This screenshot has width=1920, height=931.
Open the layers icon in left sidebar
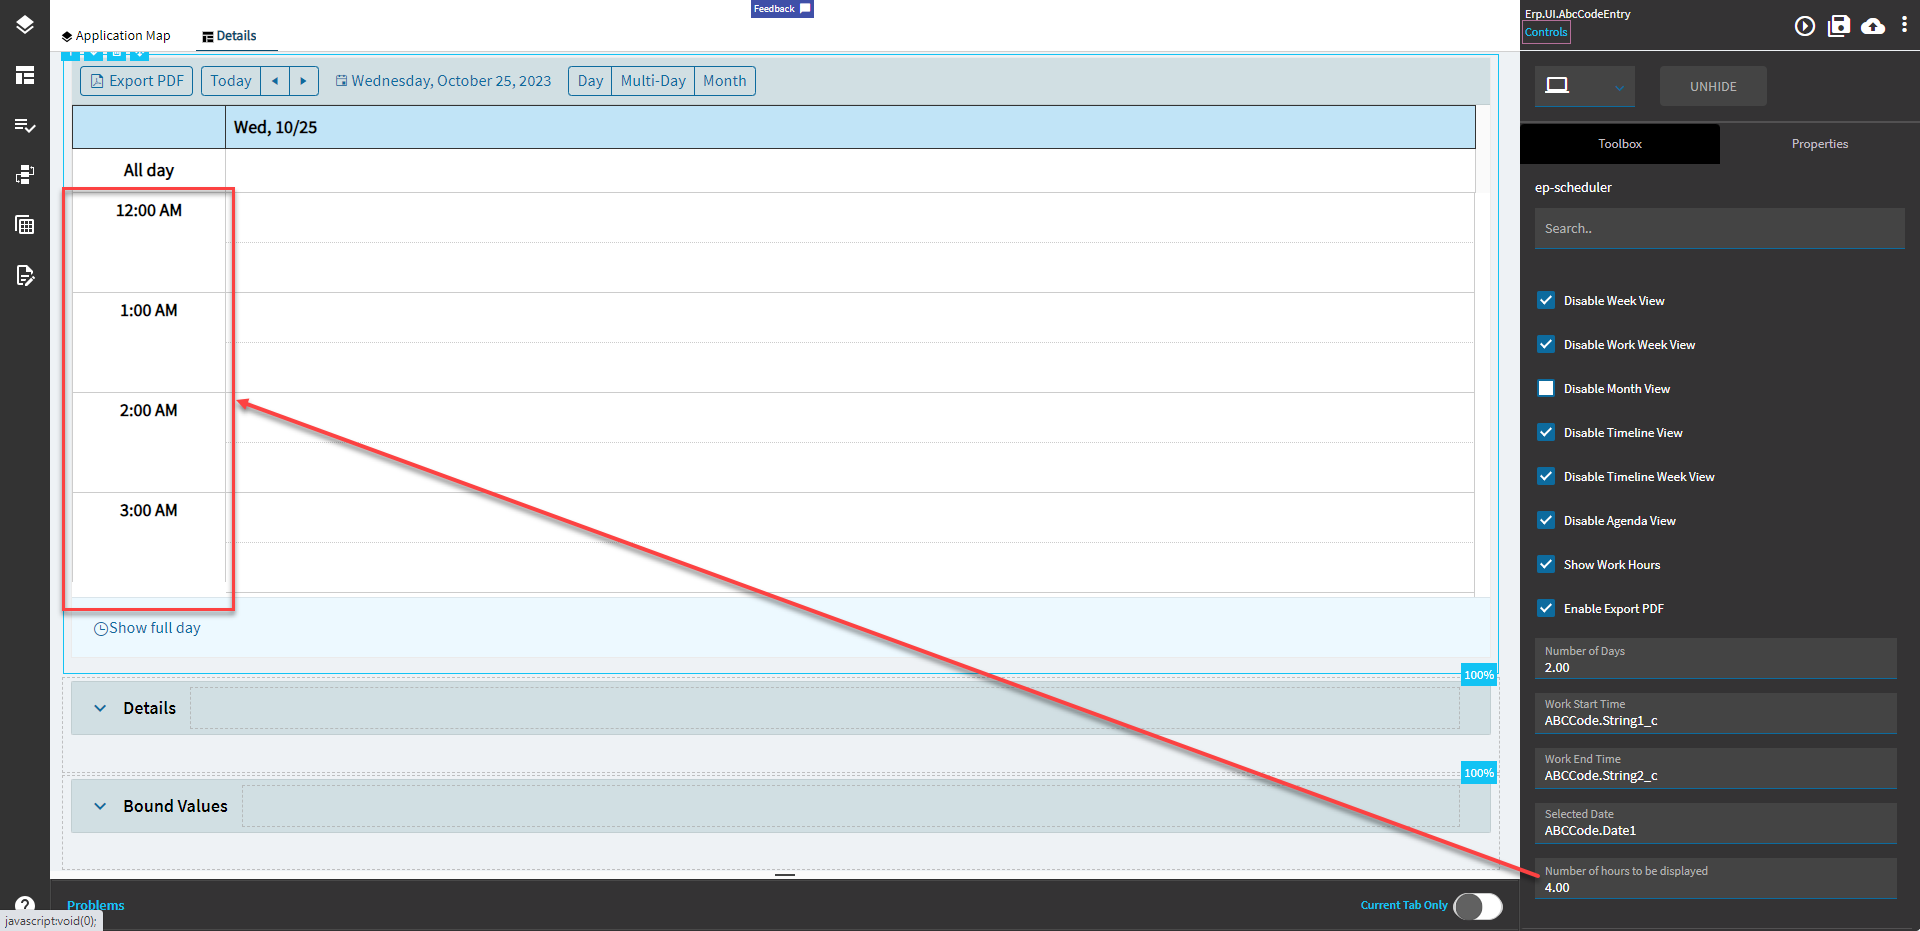[25, 25]
